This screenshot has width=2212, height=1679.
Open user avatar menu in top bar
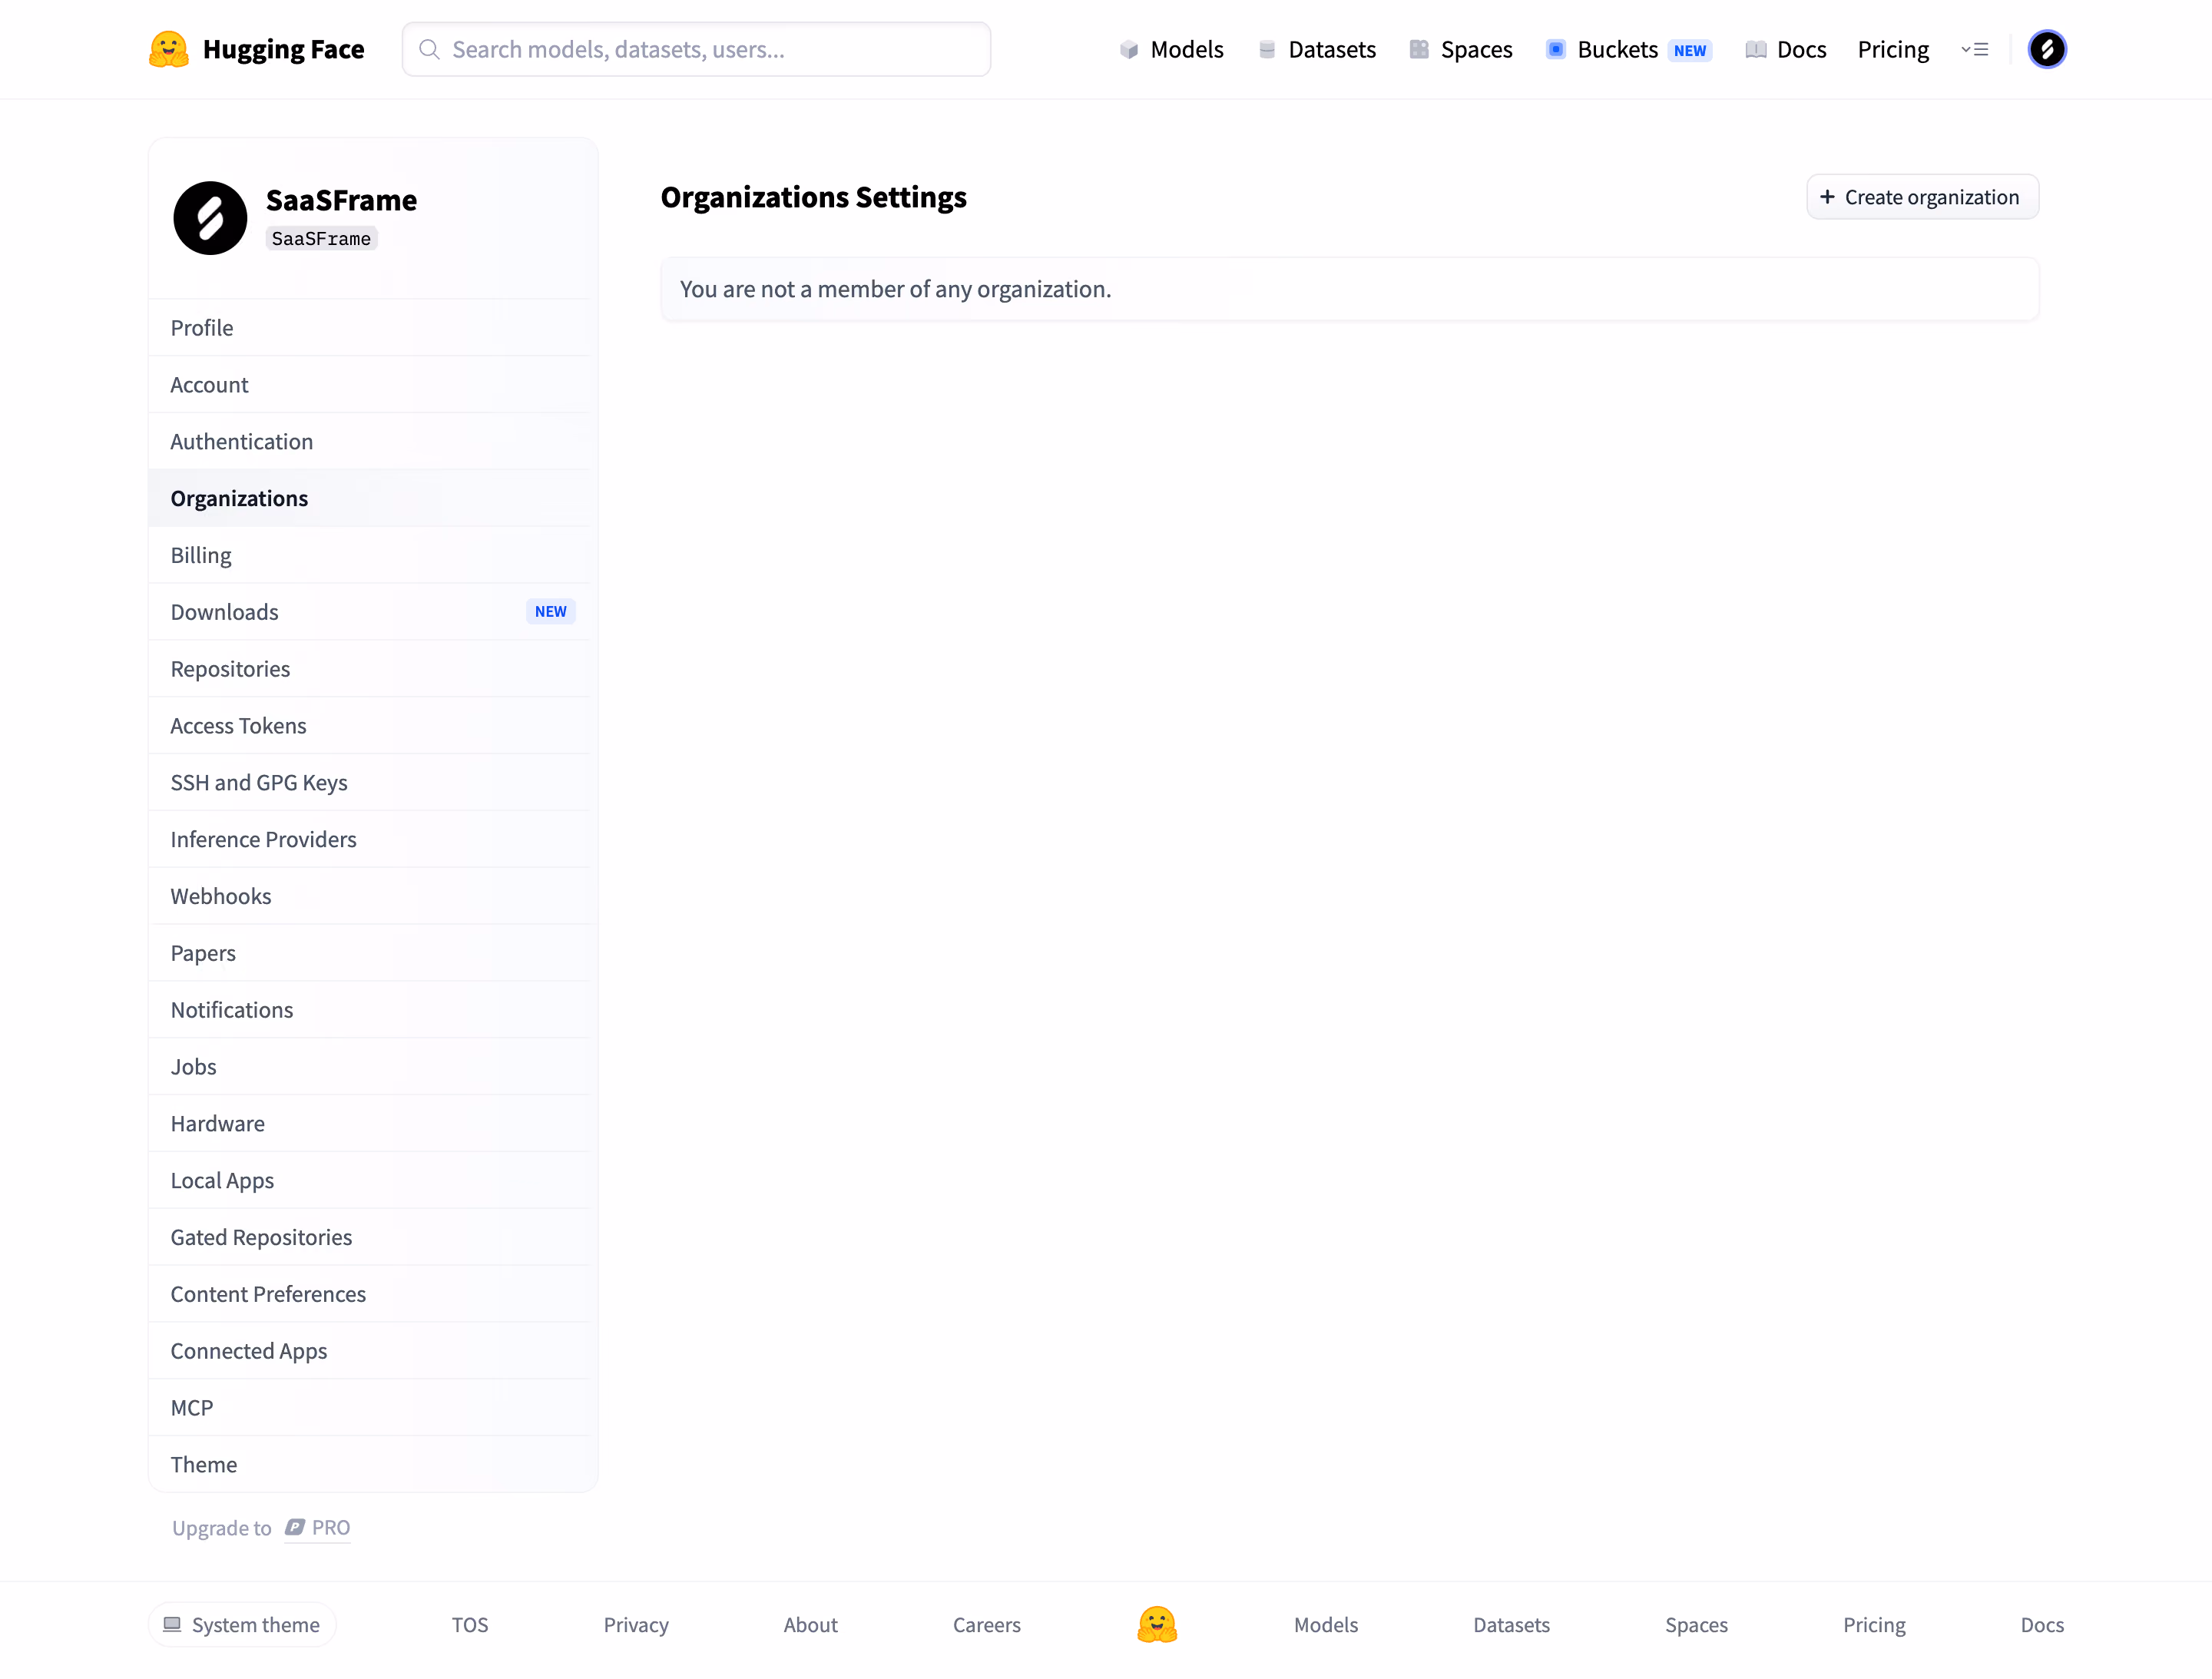(2046, 49)
